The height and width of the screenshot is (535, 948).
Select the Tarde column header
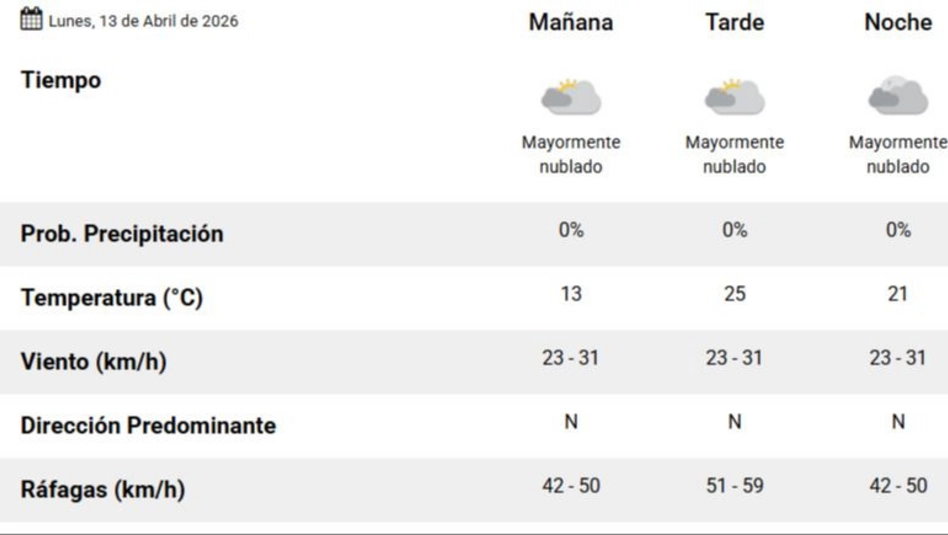[734, 22]
